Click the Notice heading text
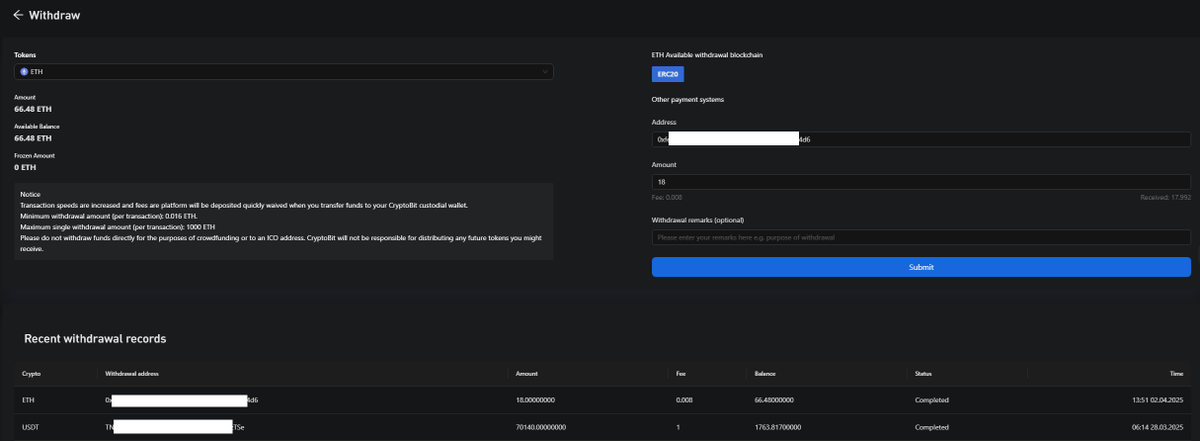This screenshot has width=1200, height=441. click(31, 195)
